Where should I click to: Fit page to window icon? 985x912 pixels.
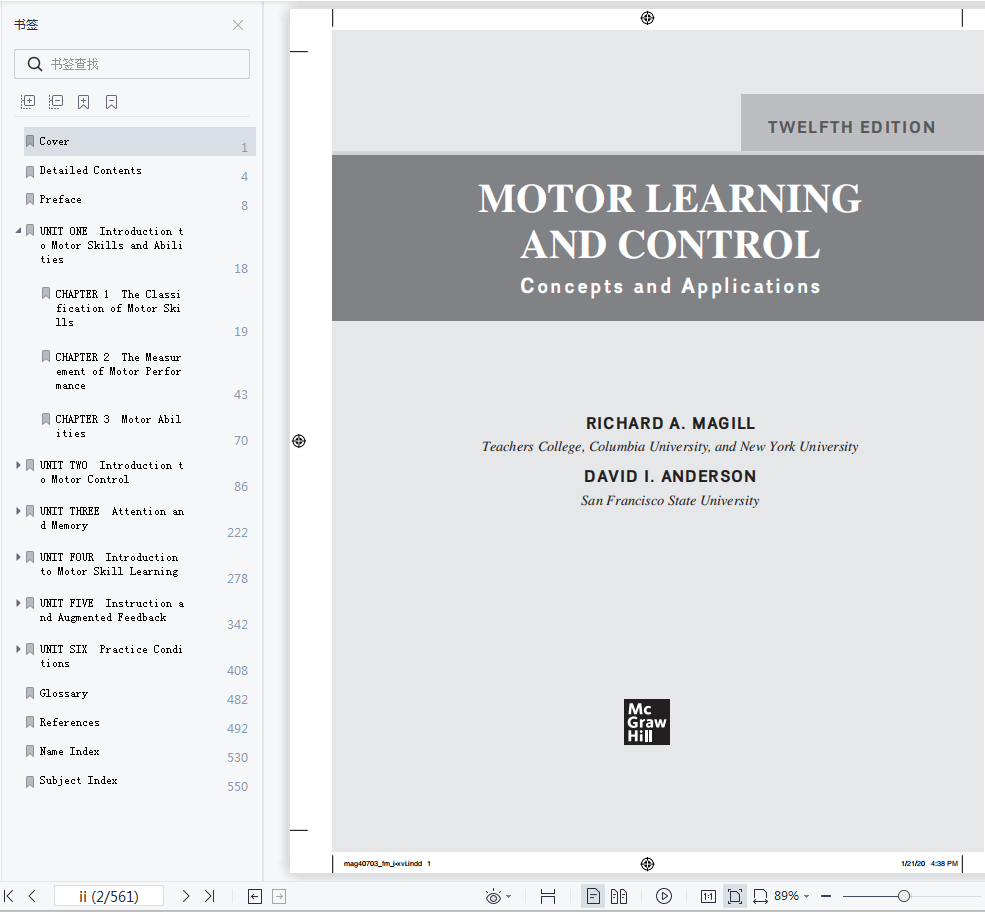tap(734, 896)
